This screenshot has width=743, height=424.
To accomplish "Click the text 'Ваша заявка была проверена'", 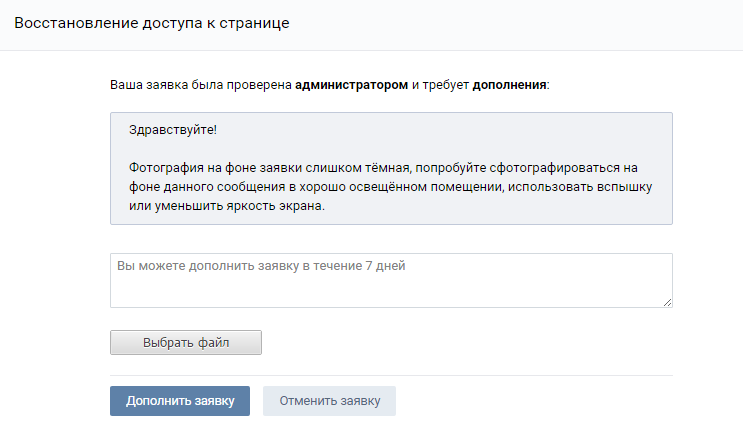I will click(x=200, y=85).
